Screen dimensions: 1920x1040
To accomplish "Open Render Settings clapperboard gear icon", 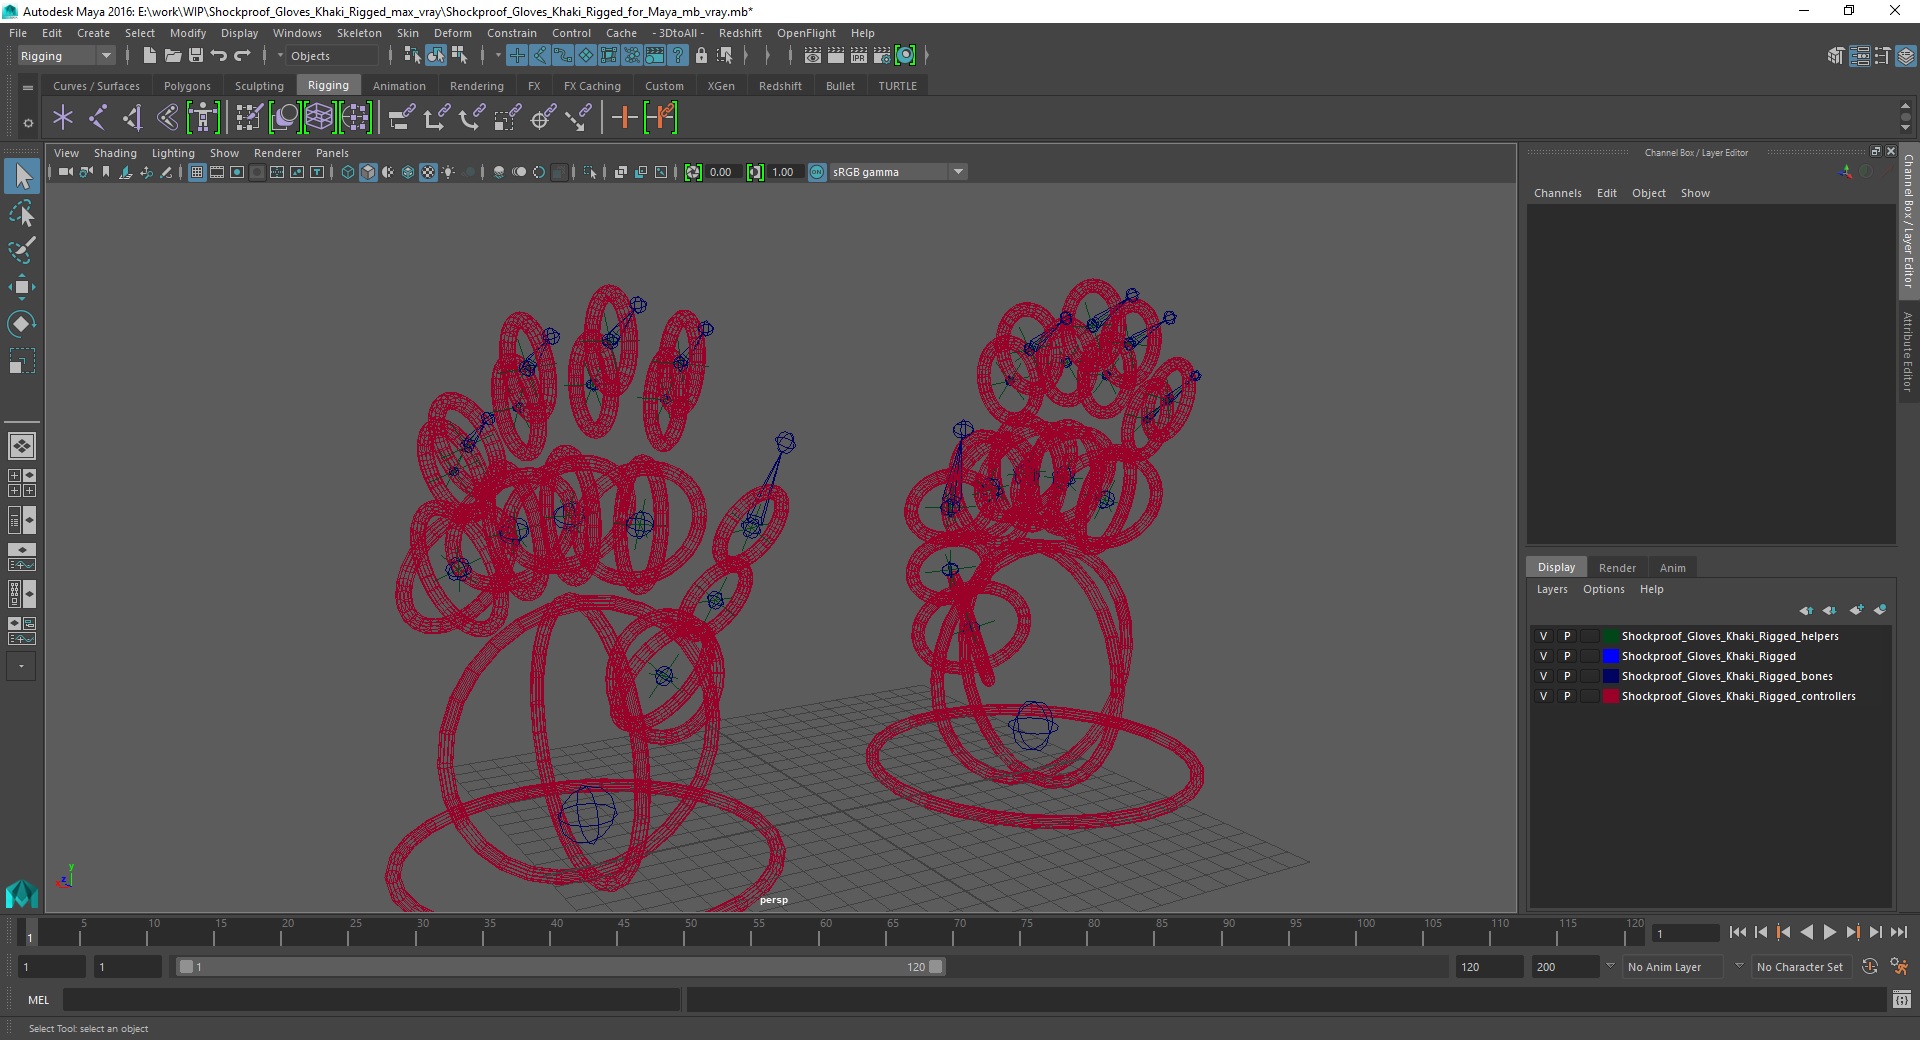I will tap(882, 56).
